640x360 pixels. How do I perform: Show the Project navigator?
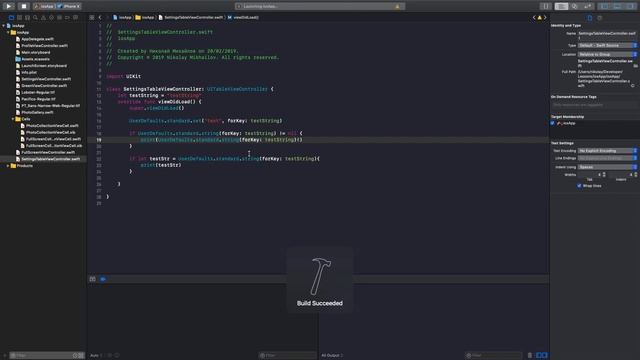[11, 18]
